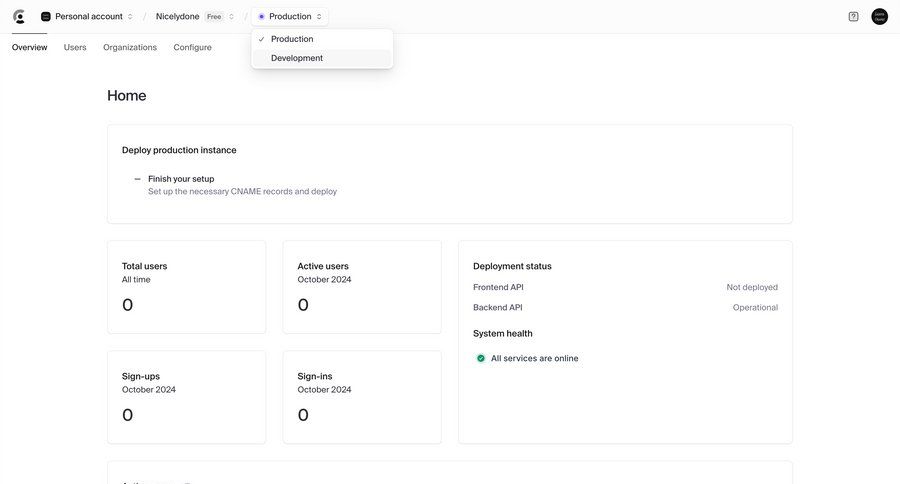Toggle the Production instance dropdown
This screenshot has width=900, height=484.
click(x=290, y=17)
